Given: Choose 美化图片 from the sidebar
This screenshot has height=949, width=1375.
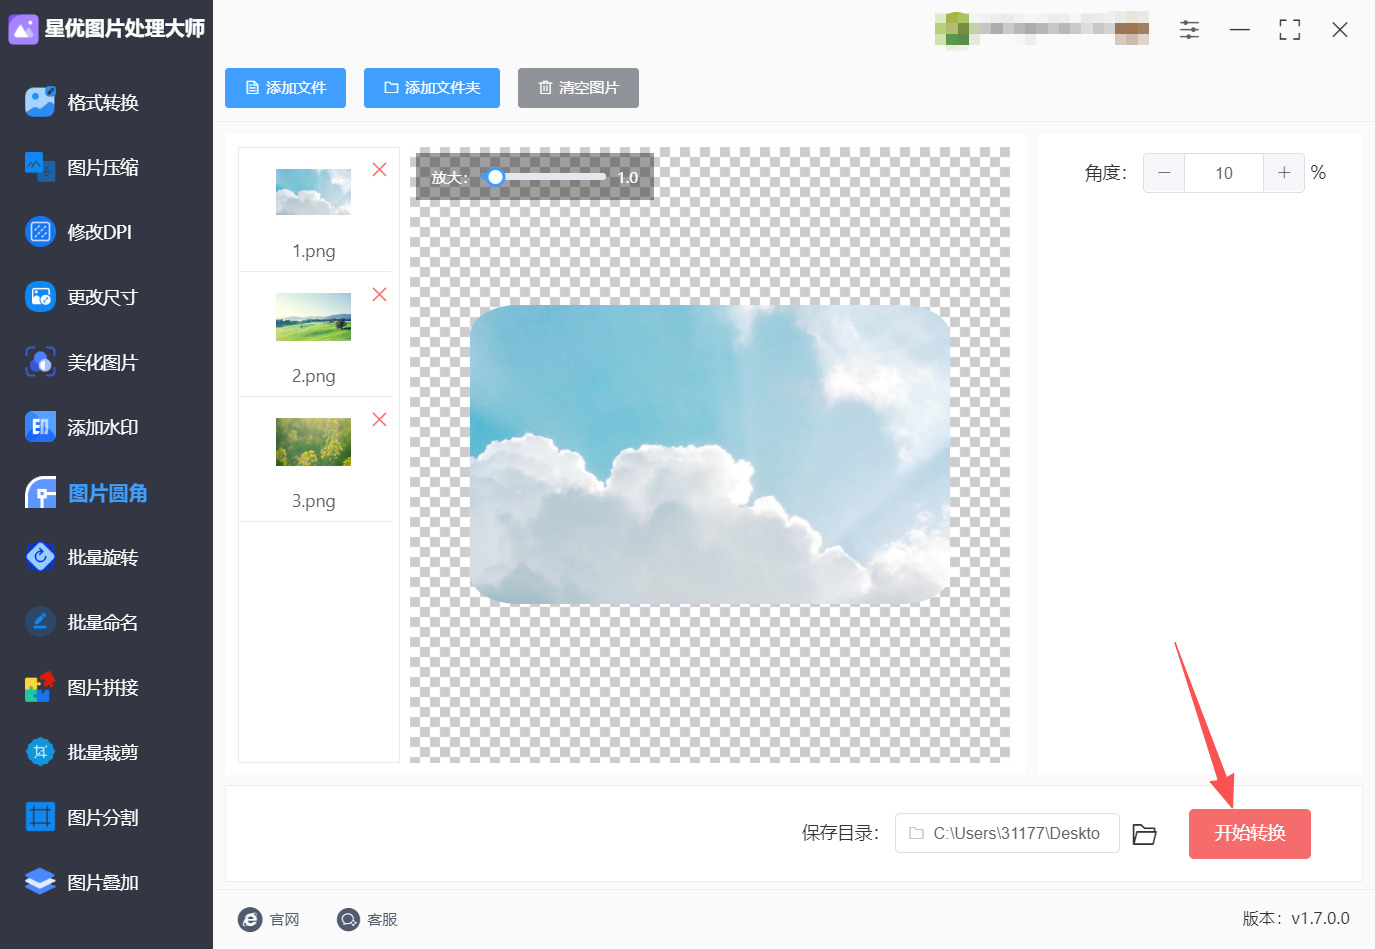Looking at the screenshot, I should 103,362.
